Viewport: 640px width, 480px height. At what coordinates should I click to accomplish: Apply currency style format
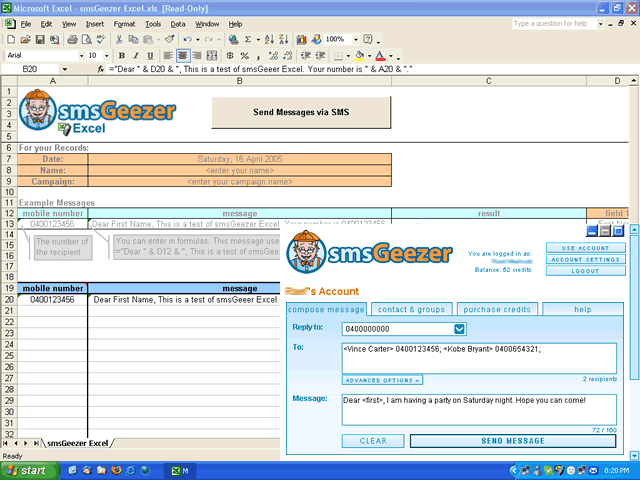[x=230, y=56]
